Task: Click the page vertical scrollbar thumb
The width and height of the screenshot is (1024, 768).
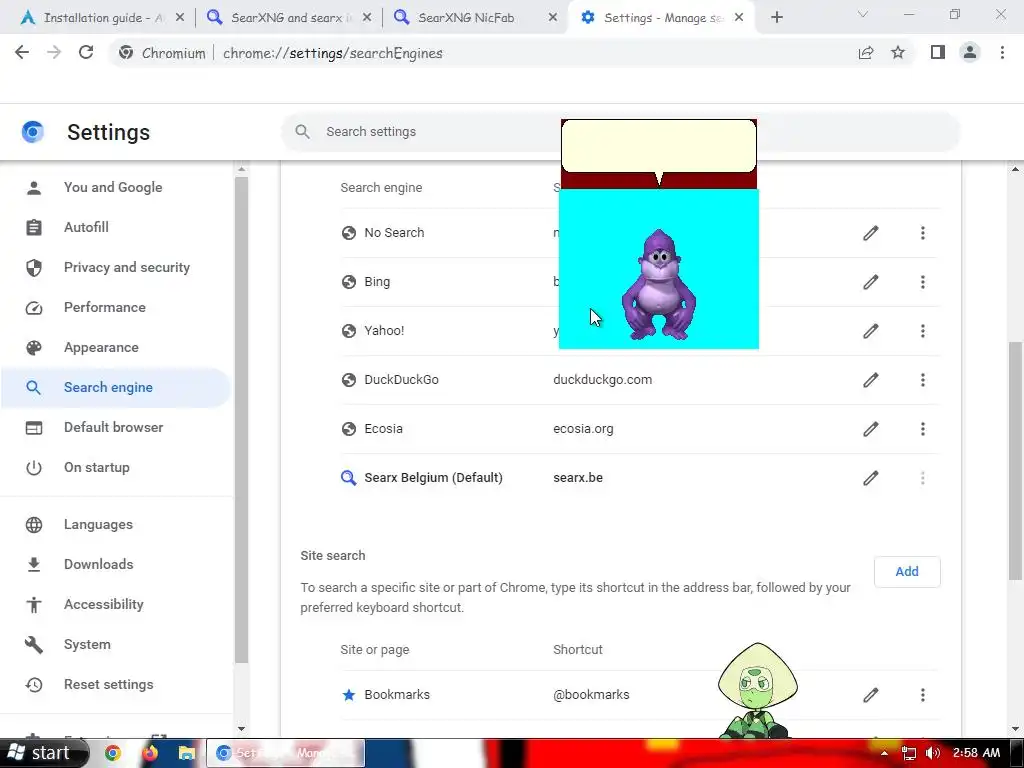Action: [x=1015, y=460]
